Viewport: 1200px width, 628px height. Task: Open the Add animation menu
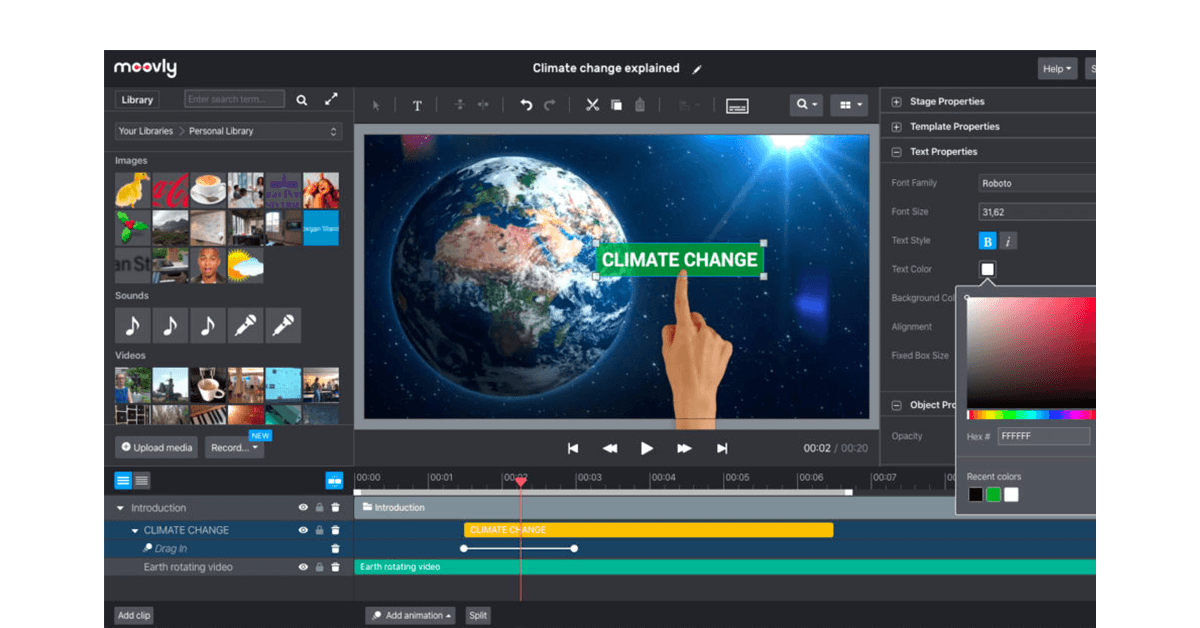410,615
